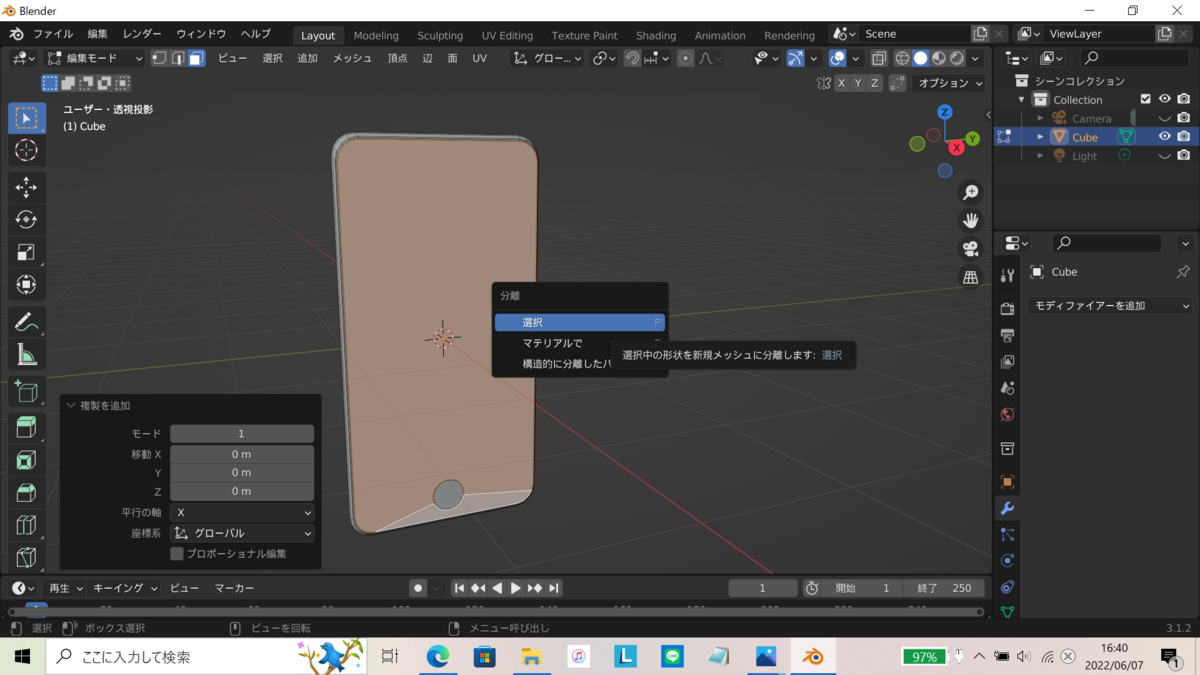Open the モディファイアーを追加 dropdown

click(1111, 306)
